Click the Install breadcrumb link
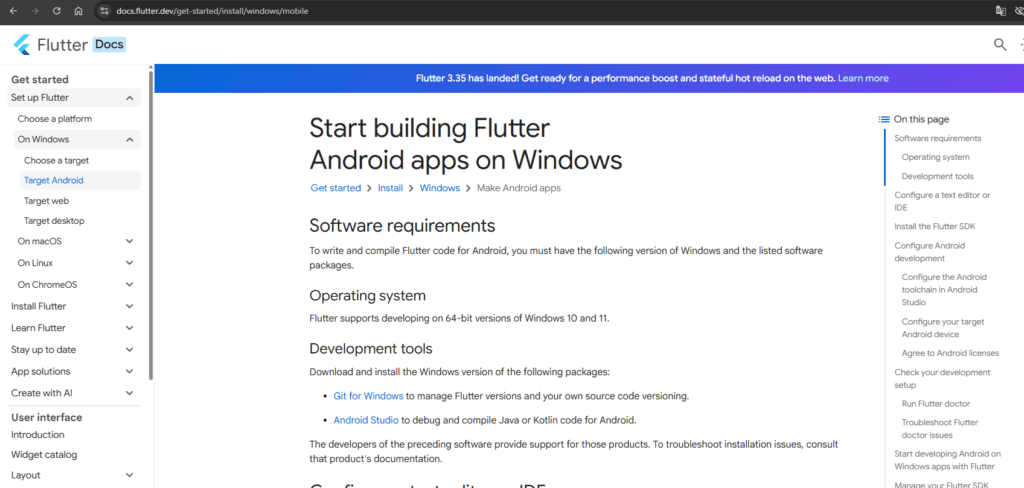Image resolution: width=1024 pixels, height=488 pixels. coord(391,188)
